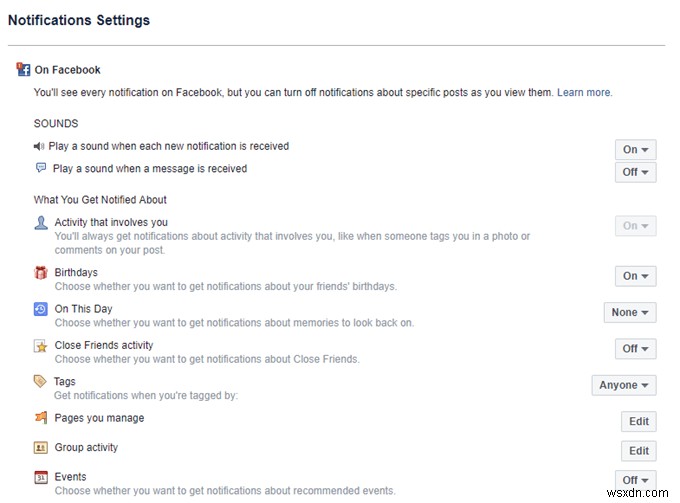Viewport: 680px width, 503px height.
Task: Open the Events Off dropdown
Action: click(635, 480)
